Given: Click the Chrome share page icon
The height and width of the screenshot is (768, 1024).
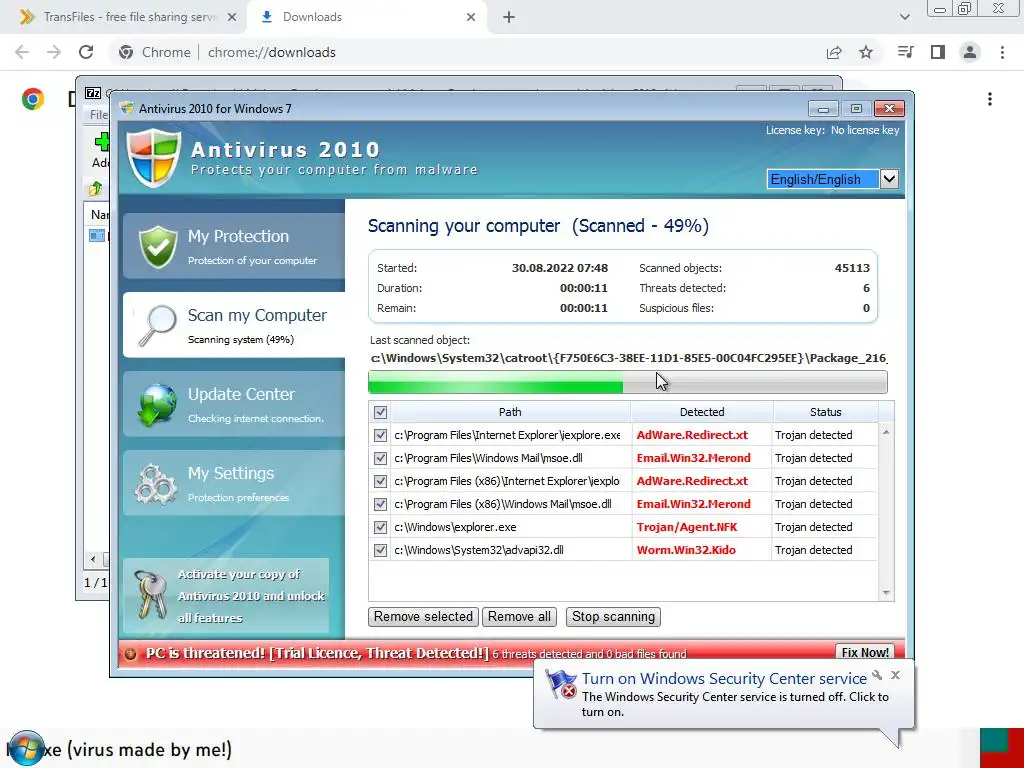Looking at the screenshot, I should [834, 52].
